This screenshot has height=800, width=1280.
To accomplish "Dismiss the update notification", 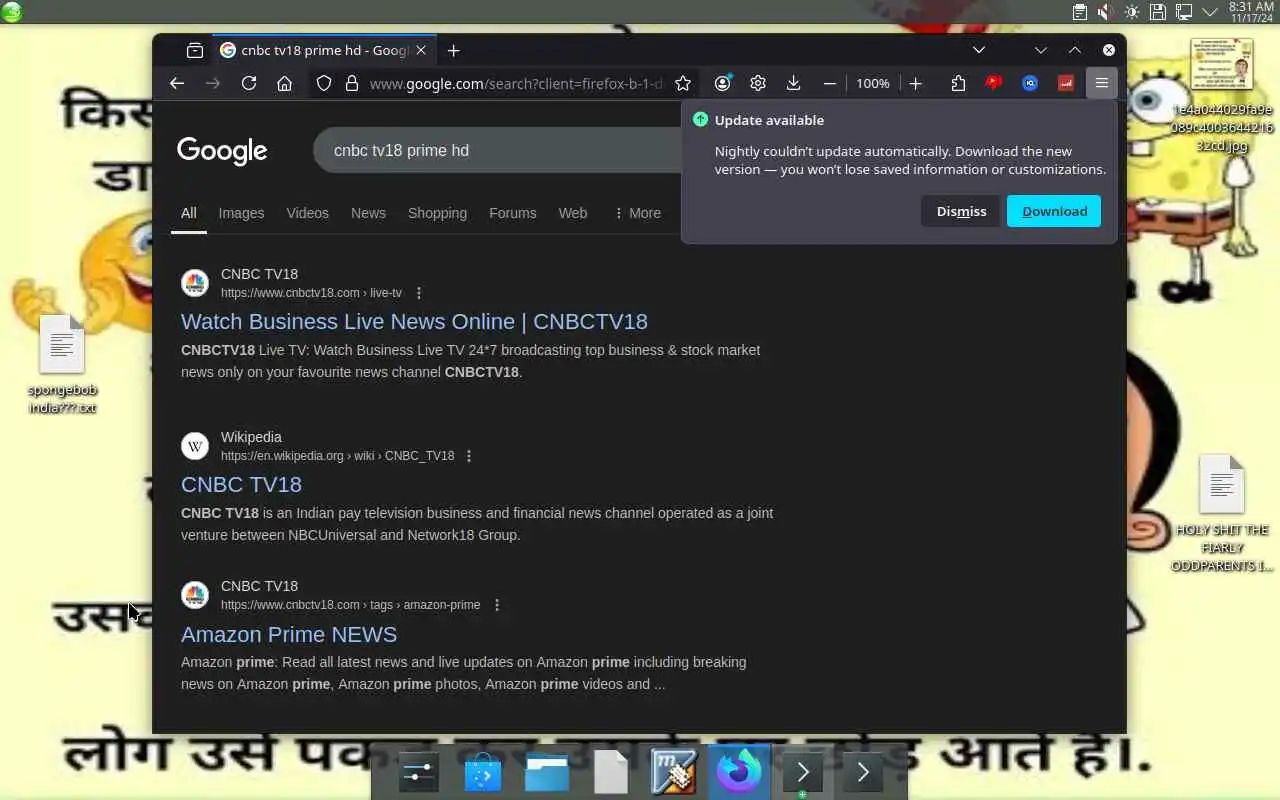I will (961, 211).
